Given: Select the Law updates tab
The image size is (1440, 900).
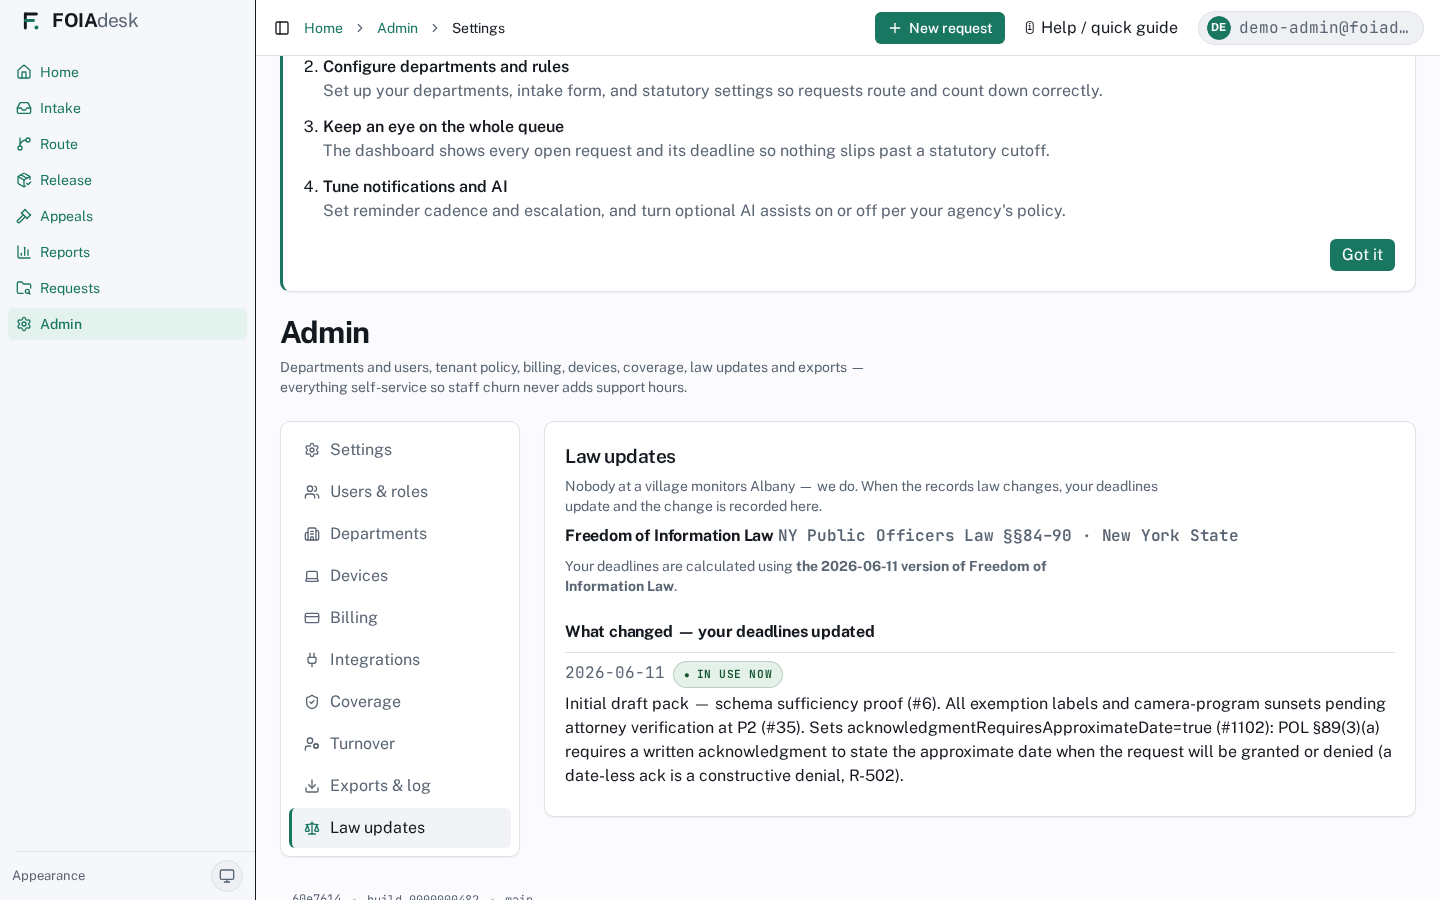Looking at the screenshot, I should click(400, 828).
